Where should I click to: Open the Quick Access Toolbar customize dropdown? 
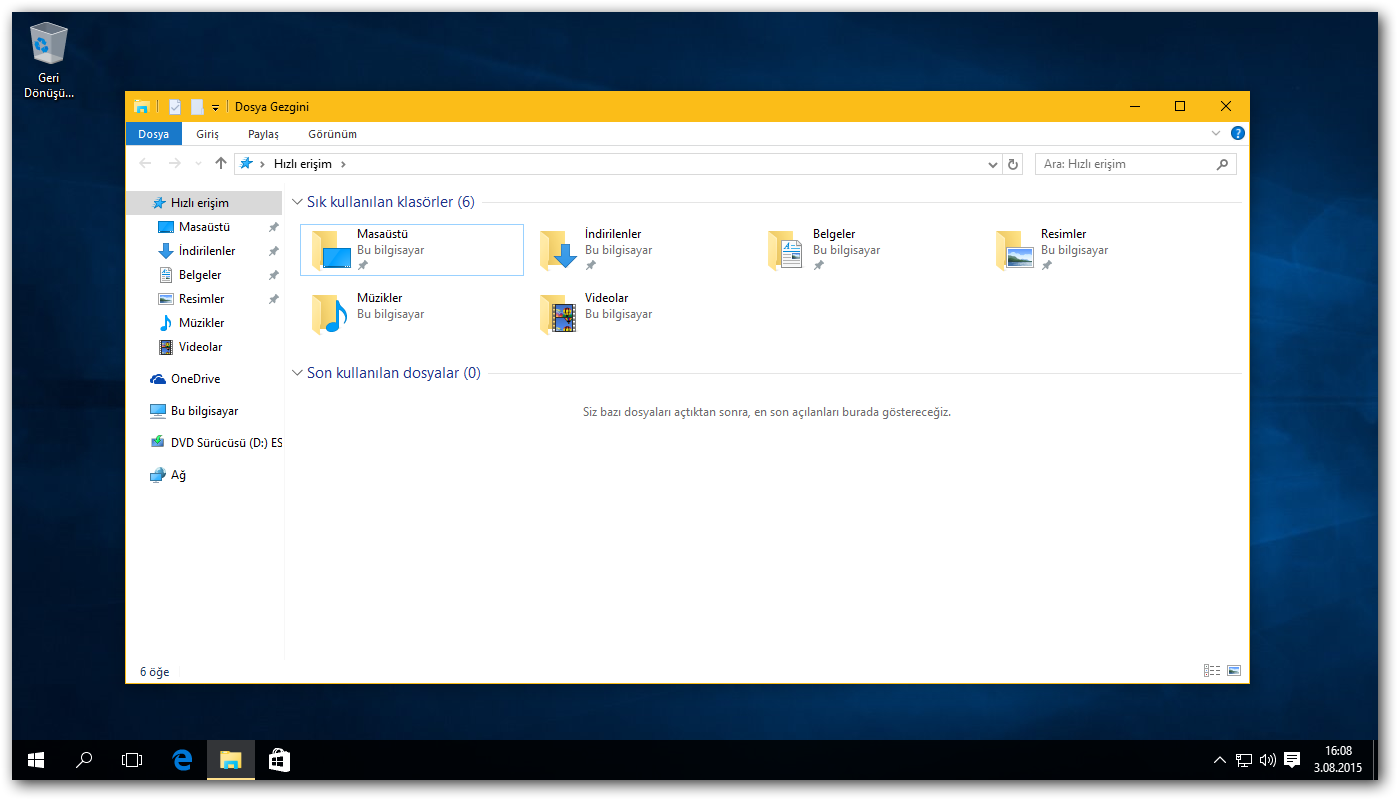tap(214, 106)
